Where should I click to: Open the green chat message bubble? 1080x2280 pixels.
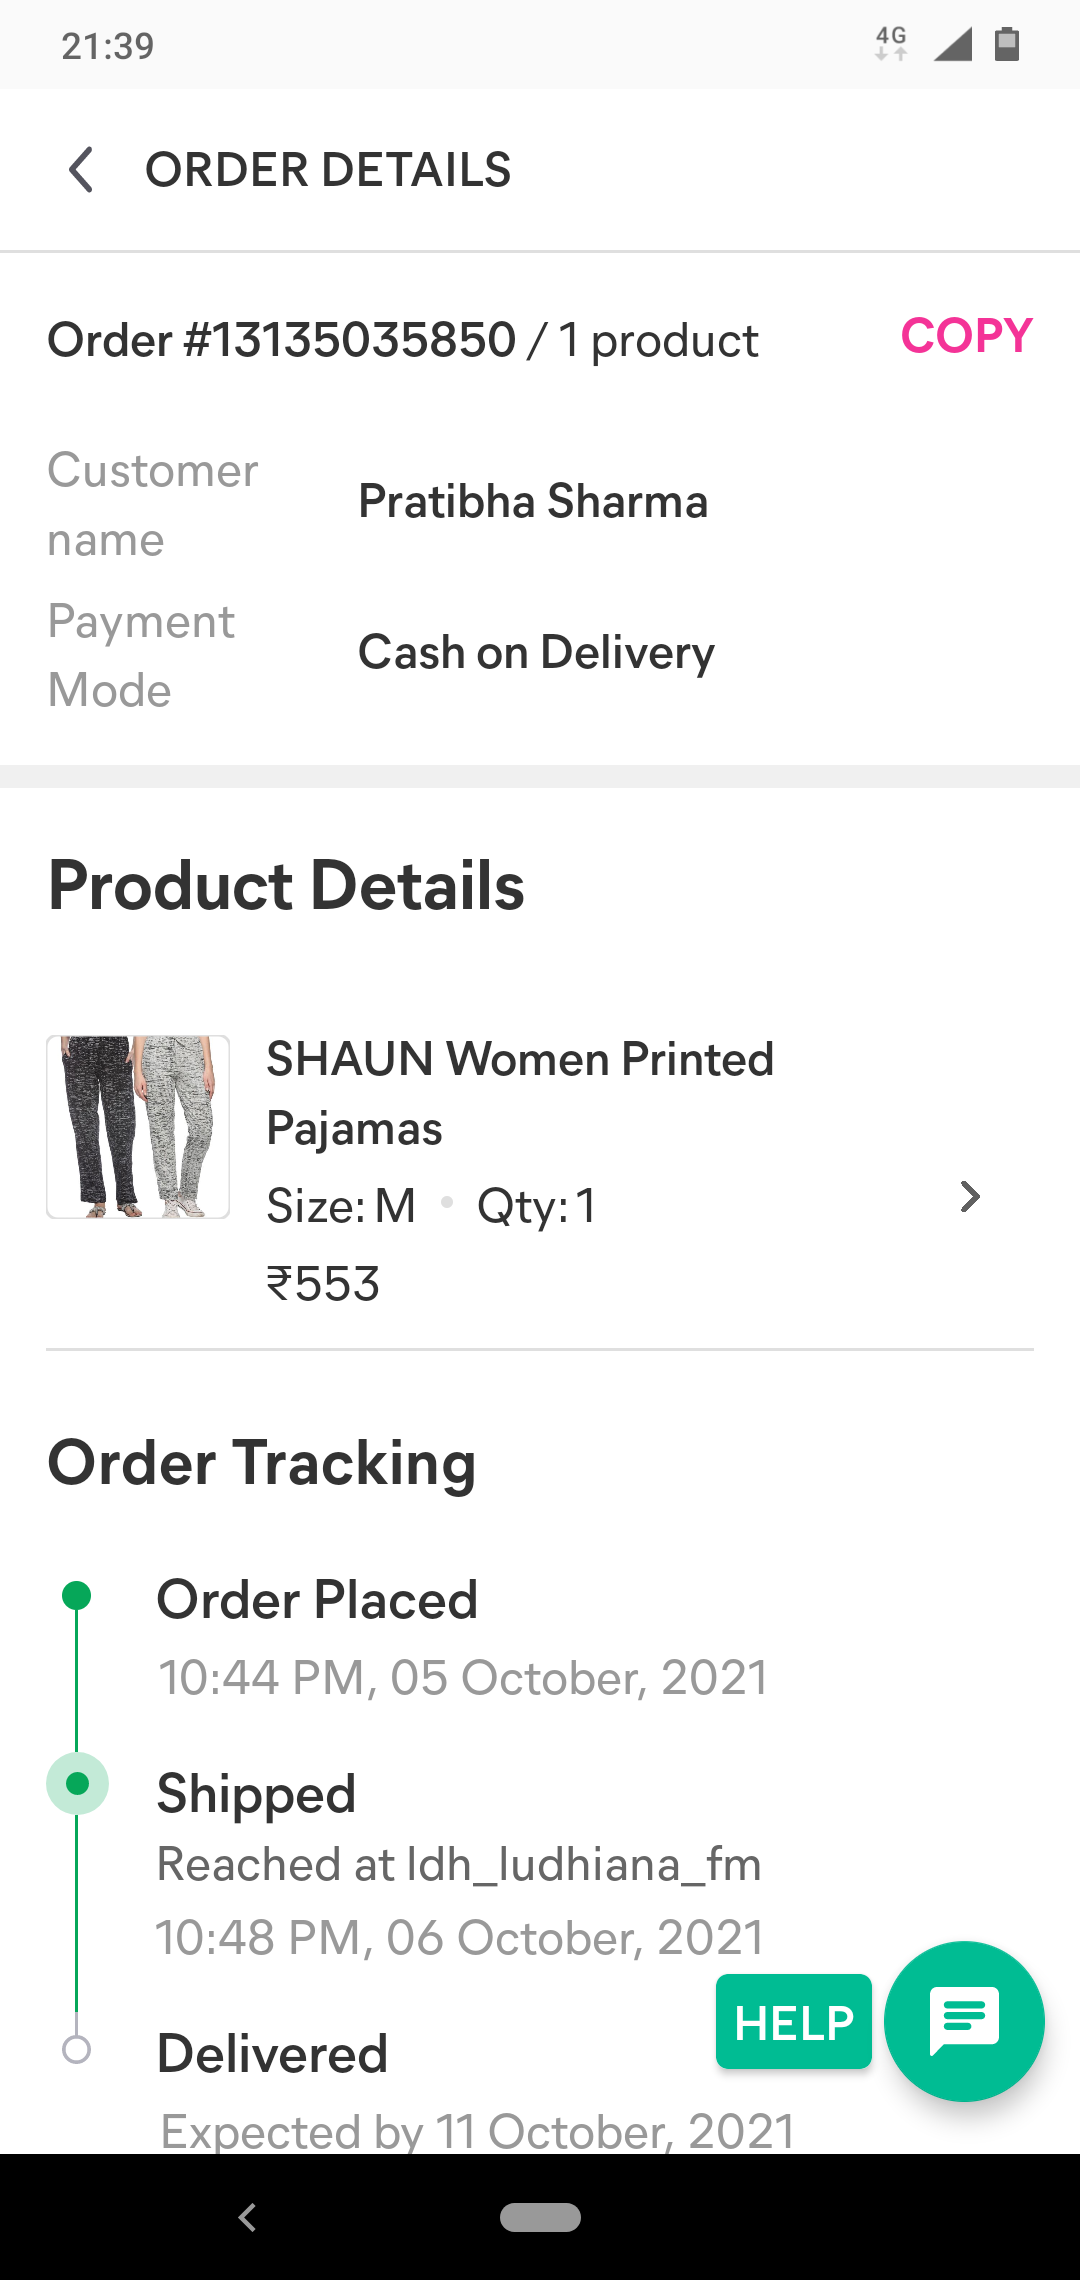[x=964, y=2020]
